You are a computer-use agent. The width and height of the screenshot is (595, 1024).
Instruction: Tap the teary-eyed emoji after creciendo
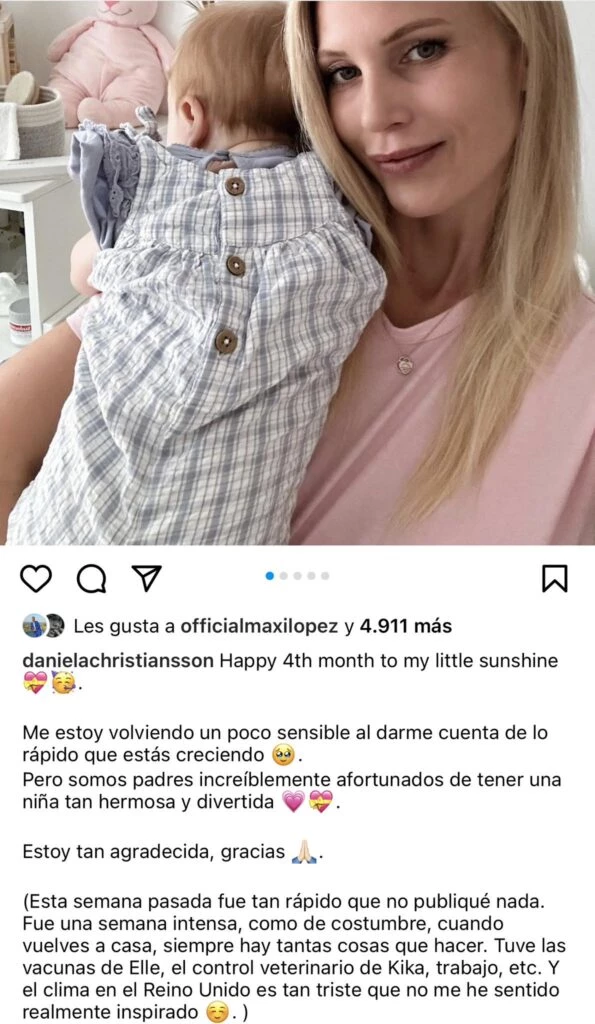282,756
